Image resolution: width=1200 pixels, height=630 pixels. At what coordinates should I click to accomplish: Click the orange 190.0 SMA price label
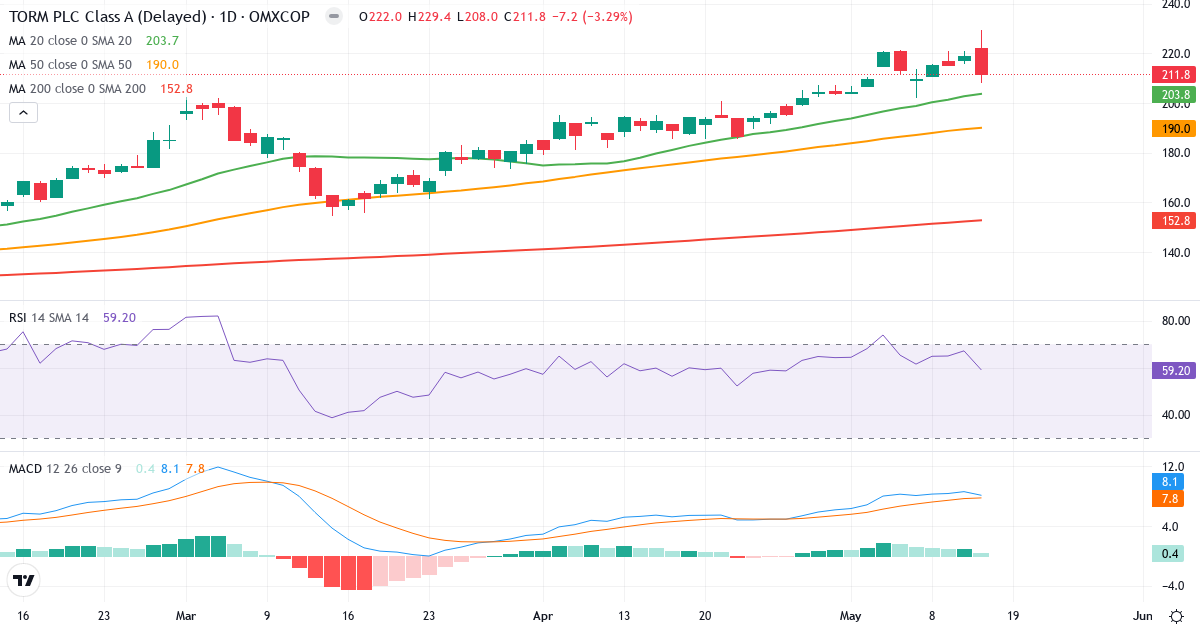[1175, 128]
